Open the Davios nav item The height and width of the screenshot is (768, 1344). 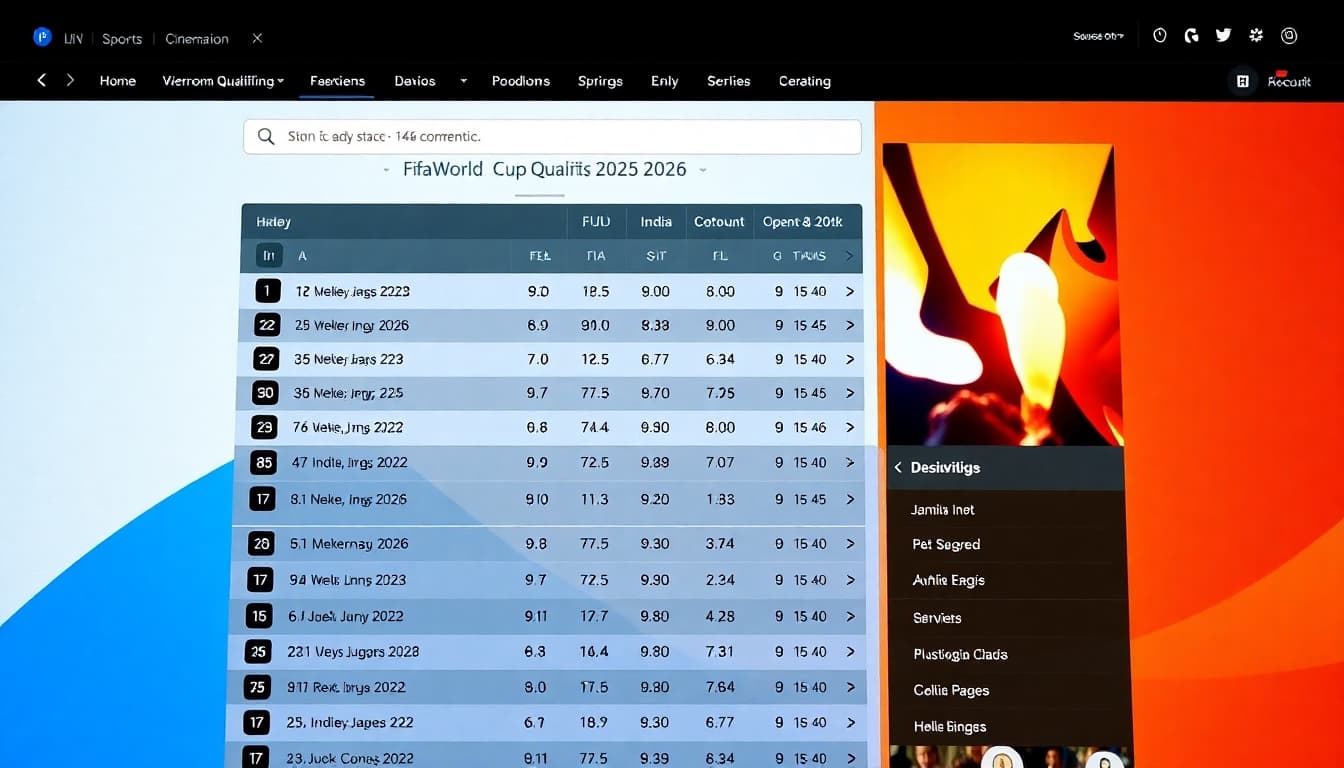415,81
